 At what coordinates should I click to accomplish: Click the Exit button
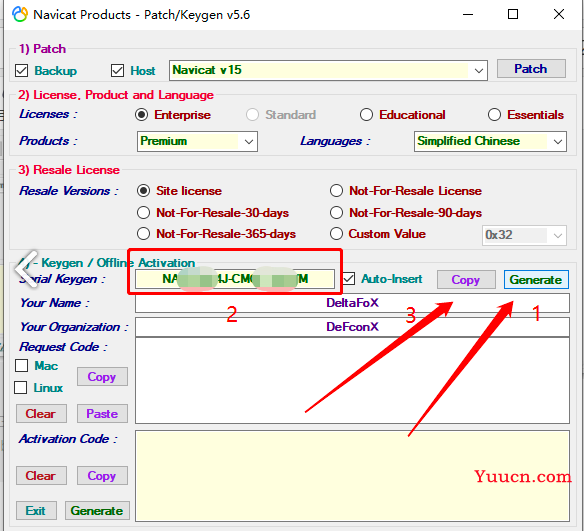click(x=36, y=511)
